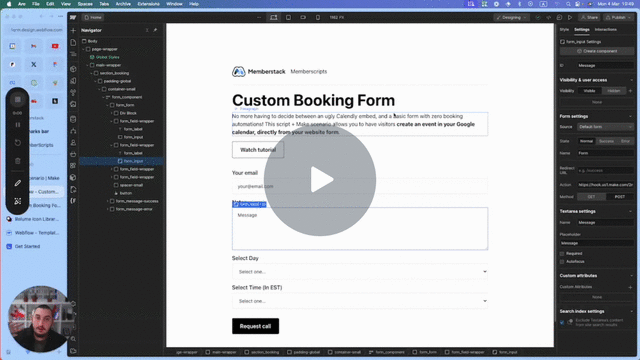Open the Interactions tab
Screen dimensions: 640x360
point(605,30)
